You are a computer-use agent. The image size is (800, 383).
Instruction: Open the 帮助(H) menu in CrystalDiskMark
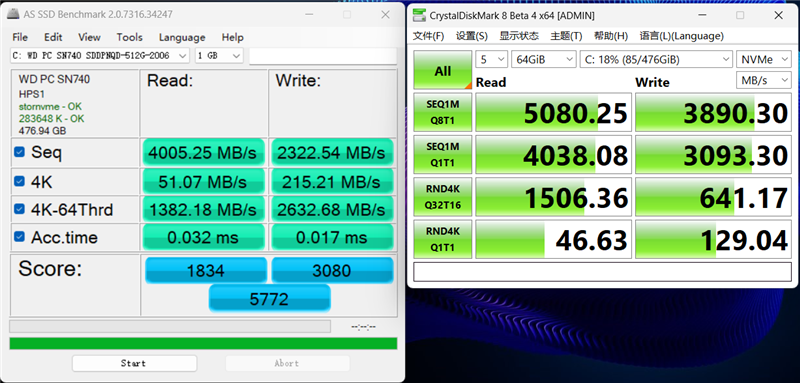click(611, 36)
